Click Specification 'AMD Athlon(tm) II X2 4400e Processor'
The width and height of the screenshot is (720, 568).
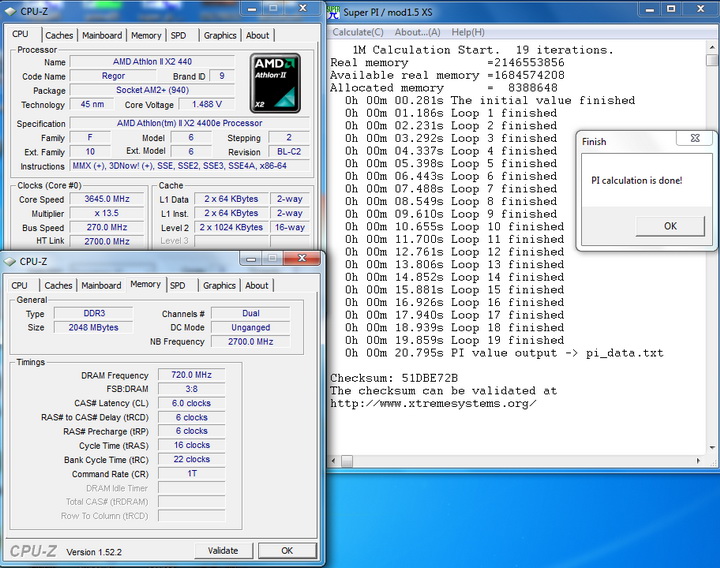(190, 123)
